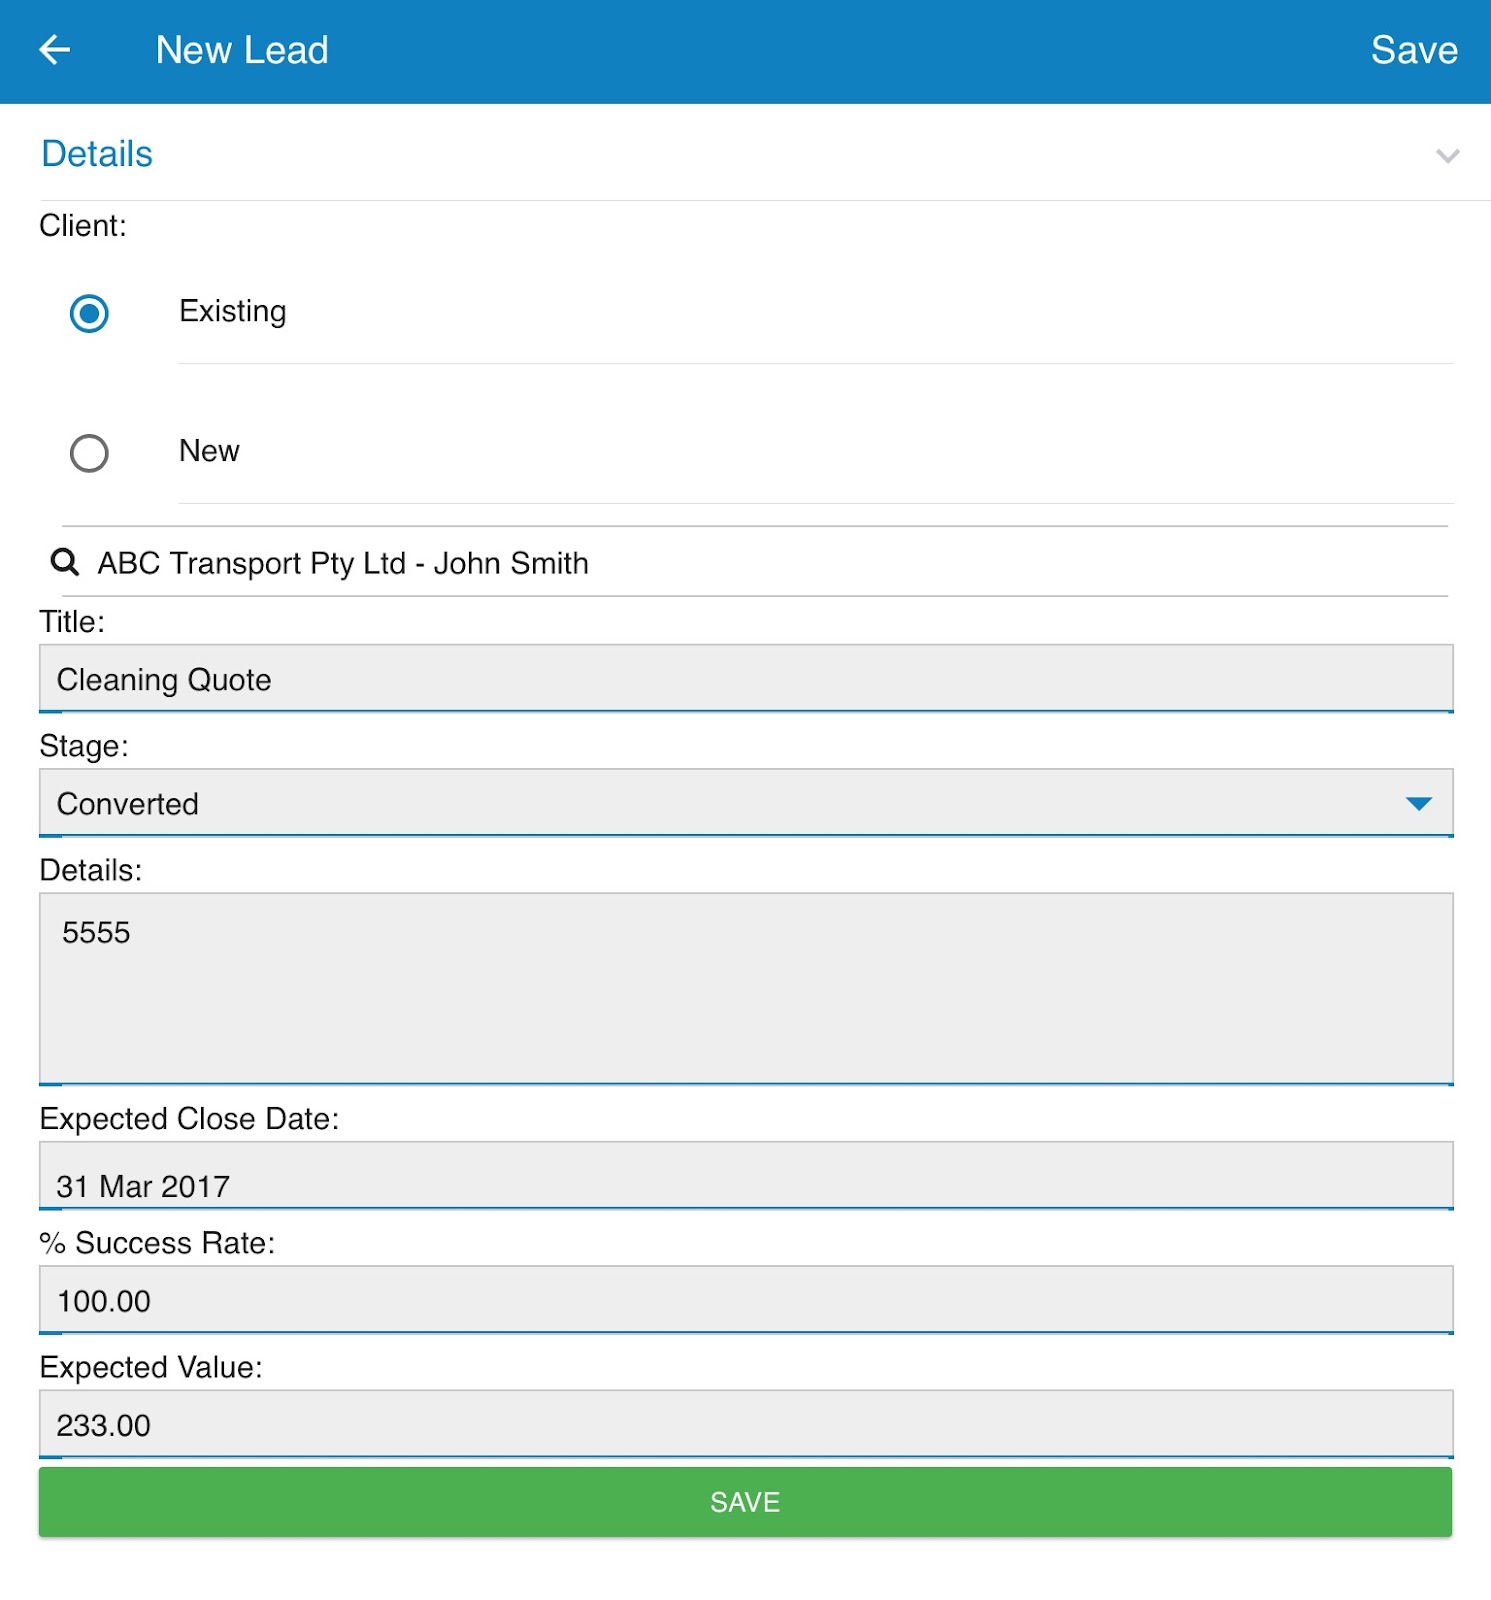Click the client search field with ABC Transport
The image size is (1491, 1600).
pos(755,562)
